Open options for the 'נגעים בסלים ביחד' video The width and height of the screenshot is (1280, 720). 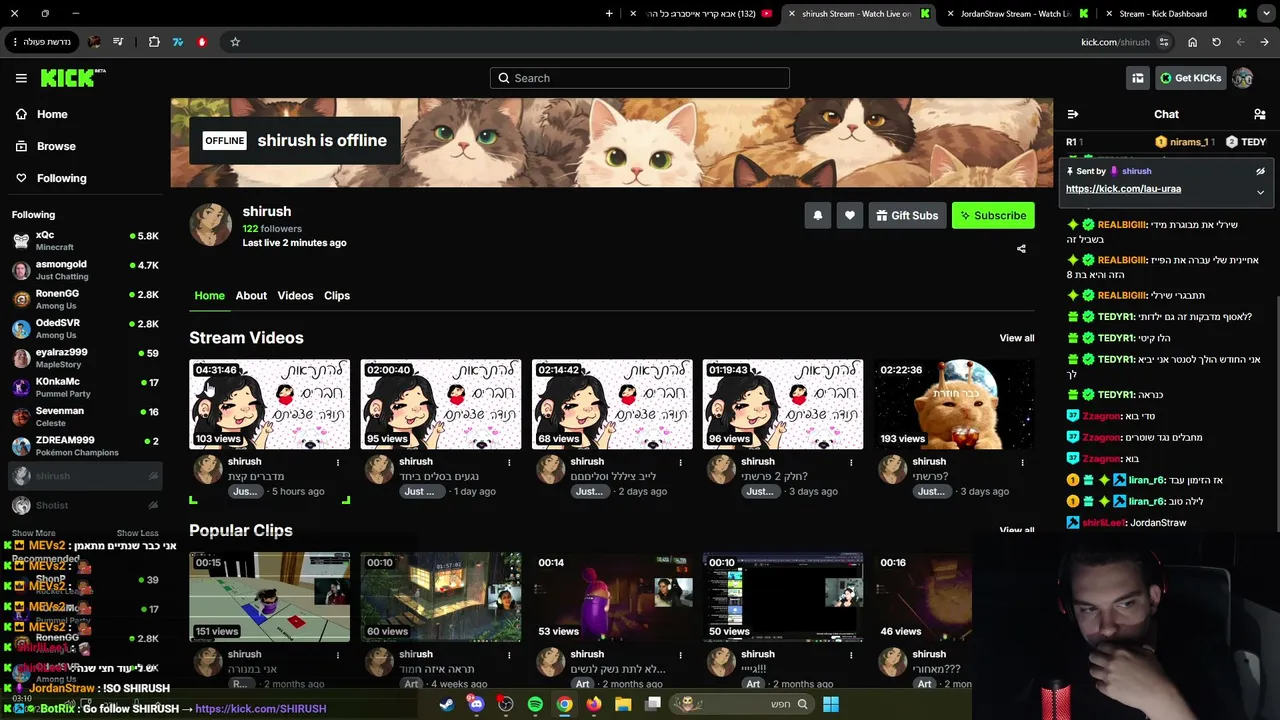click(509, 462)
